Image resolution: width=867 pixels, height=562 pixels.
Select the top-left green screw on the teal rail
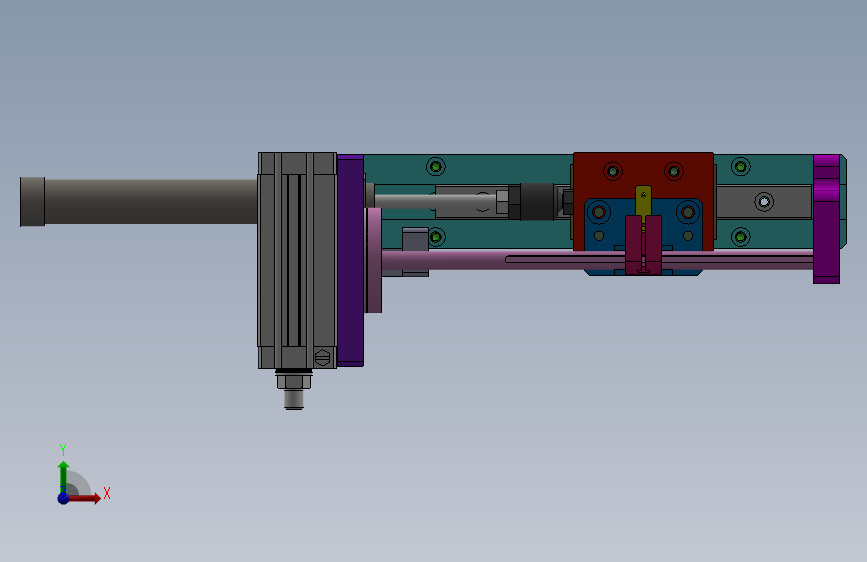click(436, 166)
